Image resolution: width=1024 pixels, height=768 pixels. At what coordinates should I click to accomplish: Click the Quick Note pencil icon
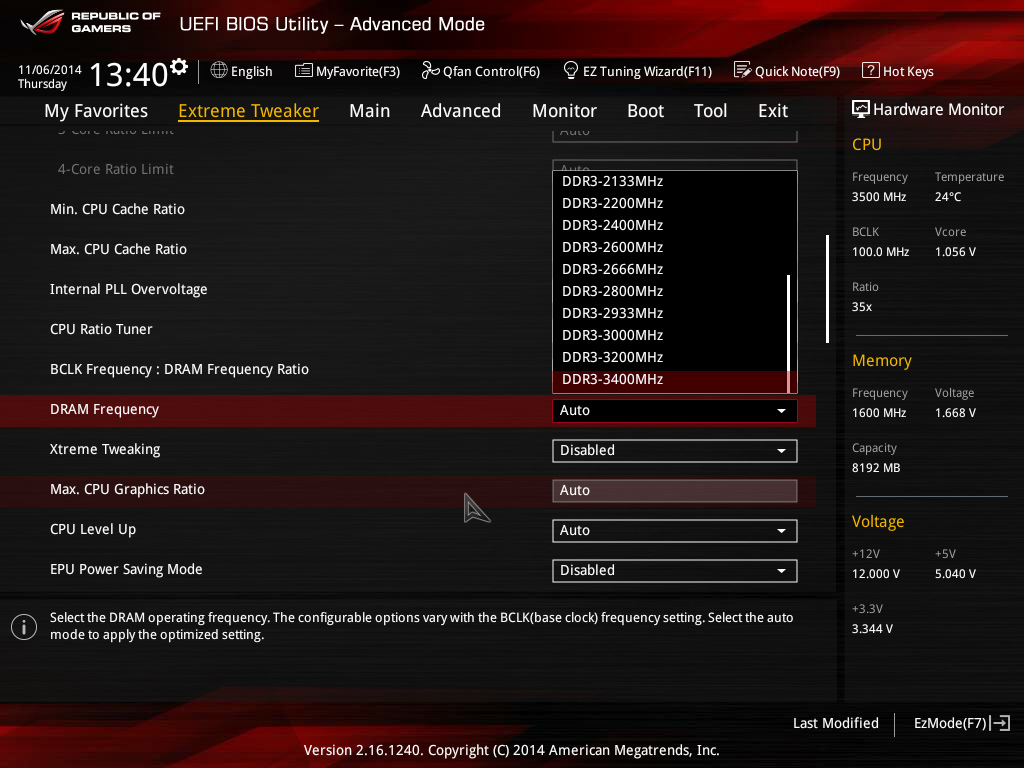[743, 70]
